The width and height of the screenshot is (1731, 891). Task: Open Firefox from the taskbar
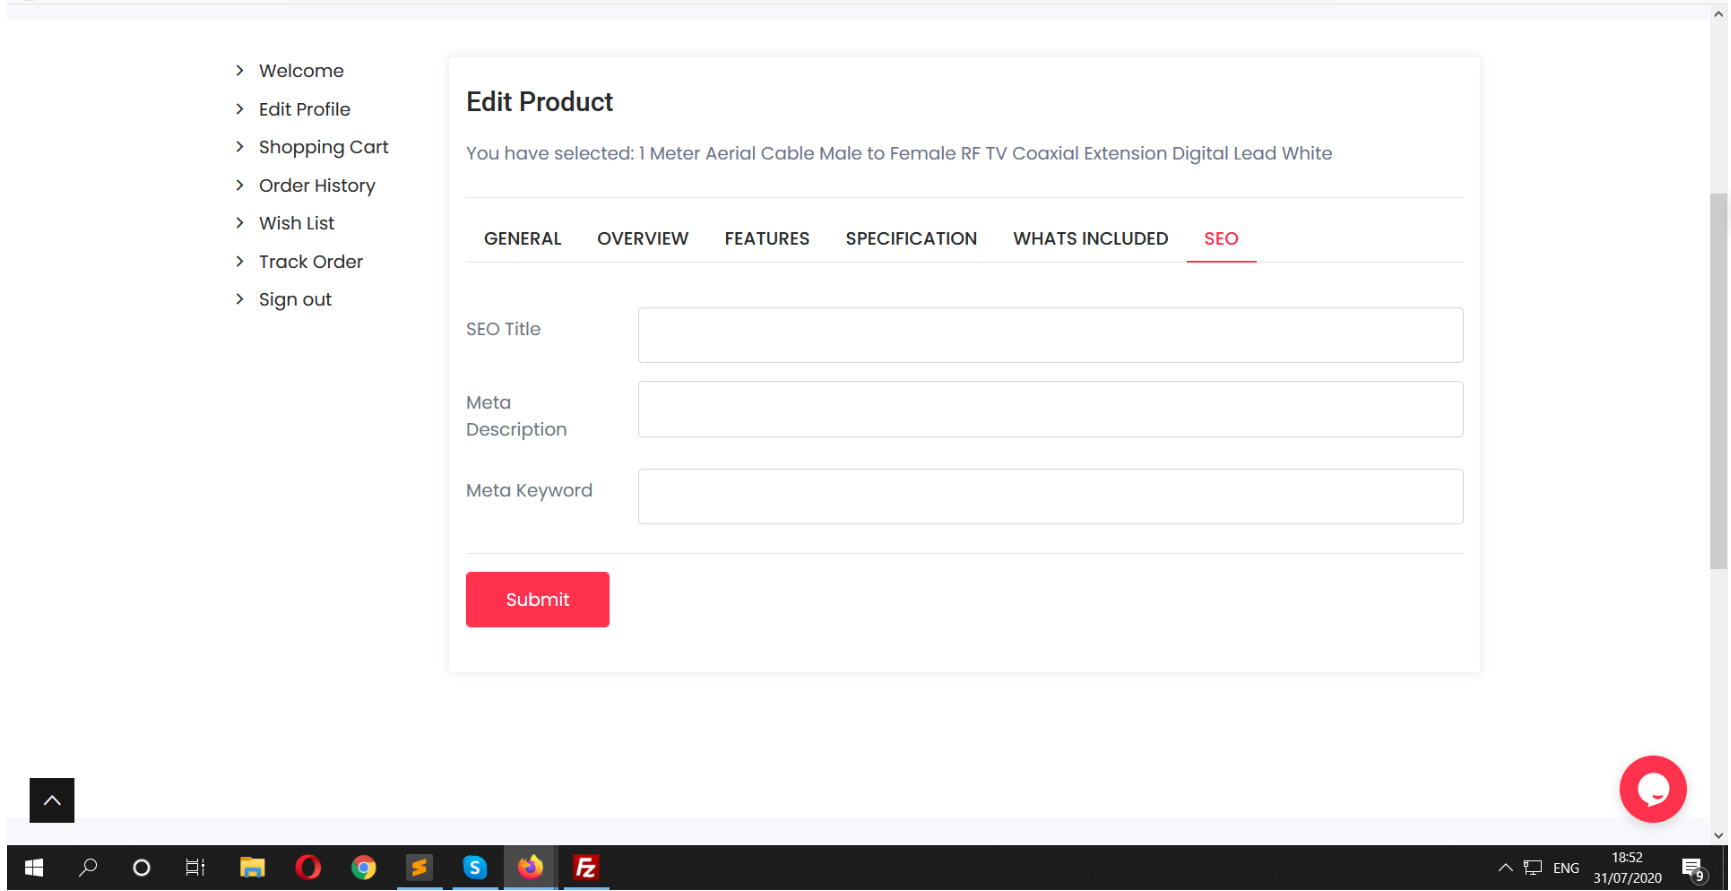530,867
